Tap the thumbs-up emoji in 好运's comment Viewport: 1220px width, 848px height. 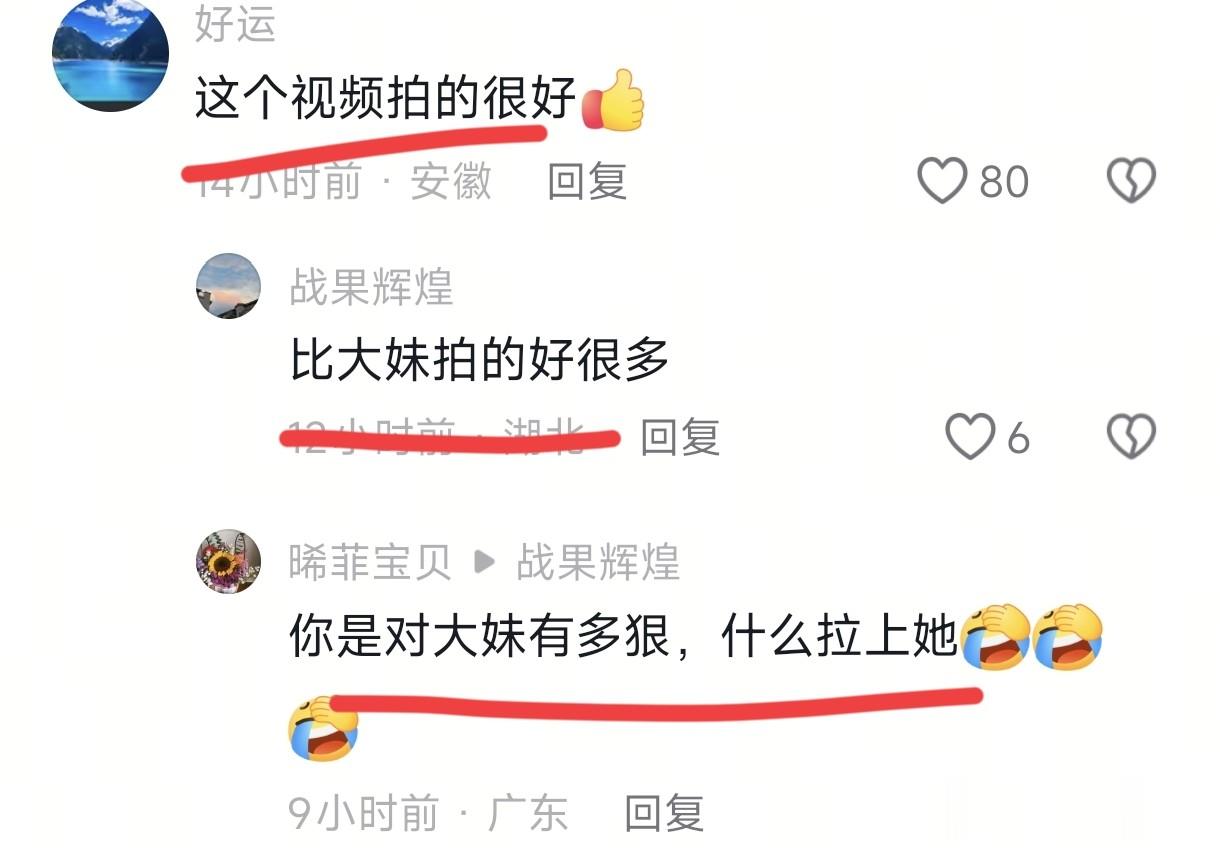pos(613,100)
